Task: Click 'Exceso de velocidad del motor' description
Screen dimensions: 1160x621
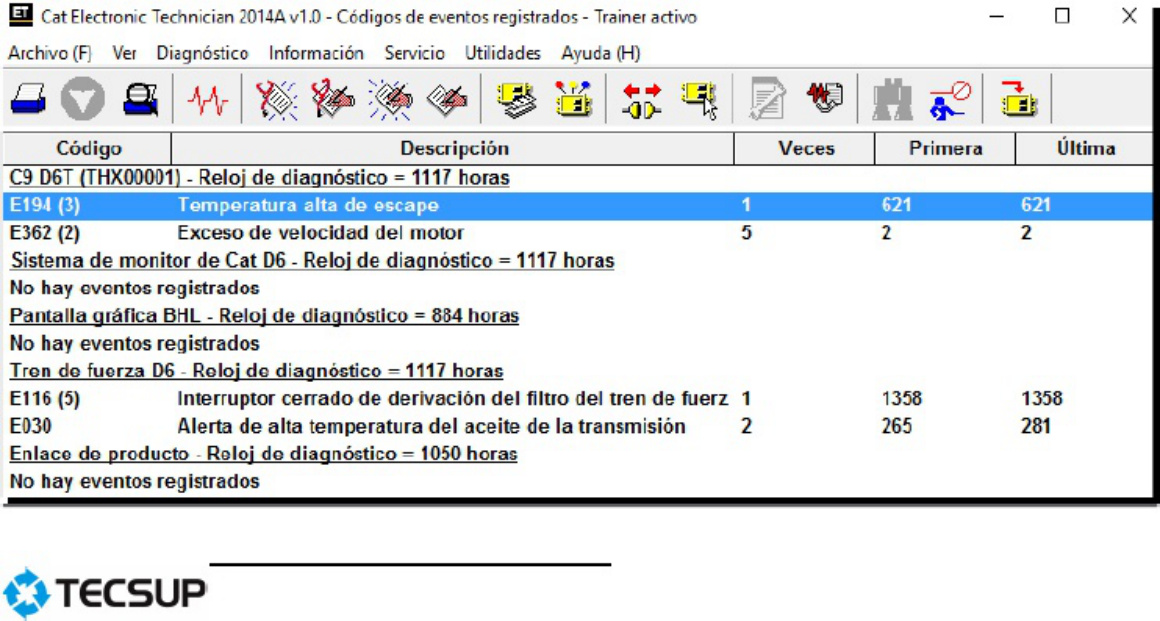Action: tap(320, 233)
